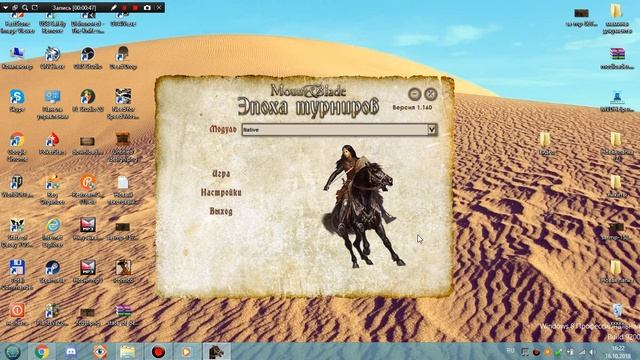Switch to Chrome from the taskbar
Viewport: 640px width, 360px height.
[42, 351]
